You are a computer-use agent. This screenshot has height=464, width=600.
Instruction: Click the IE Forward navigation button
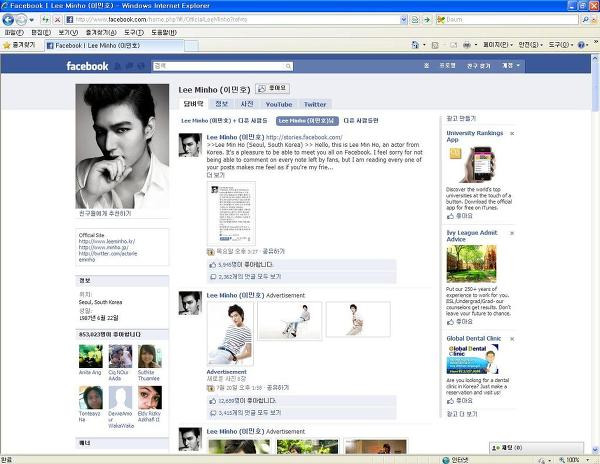(x=21, y=19)
